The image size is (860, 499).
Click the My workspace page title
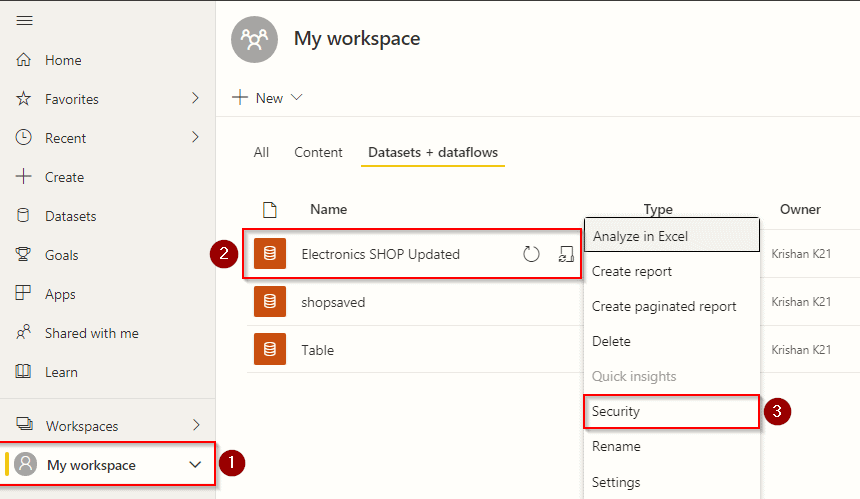pos(357,39)
